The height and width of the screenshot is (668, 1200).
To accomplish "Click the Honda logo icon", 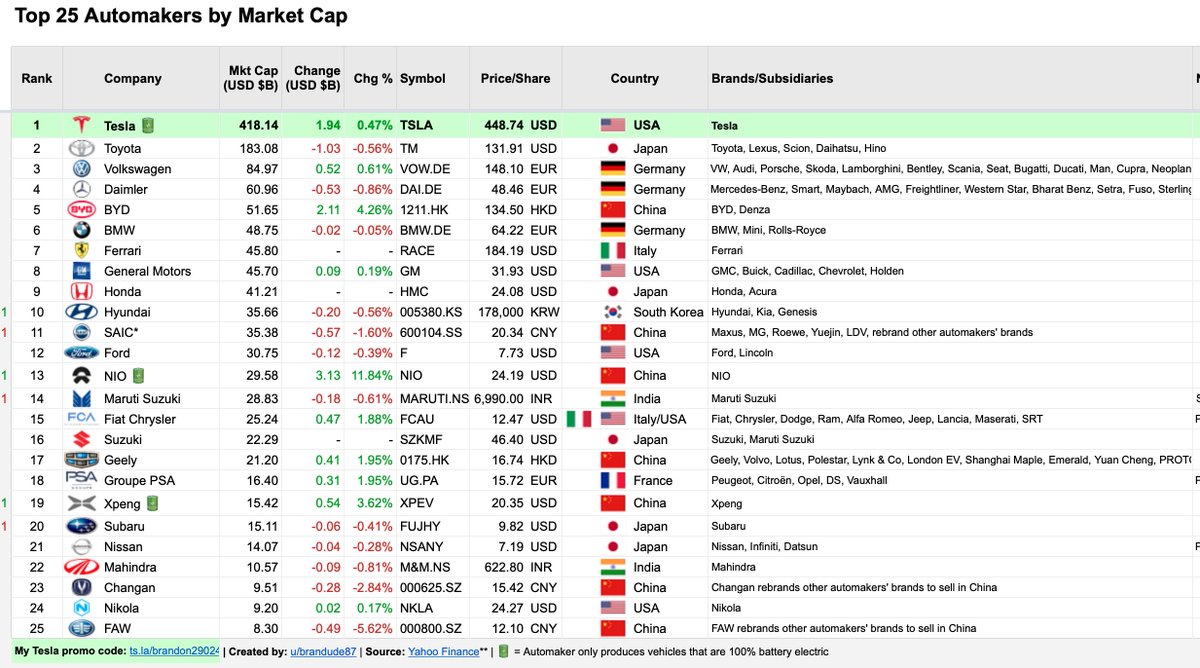I will point(81,292).
